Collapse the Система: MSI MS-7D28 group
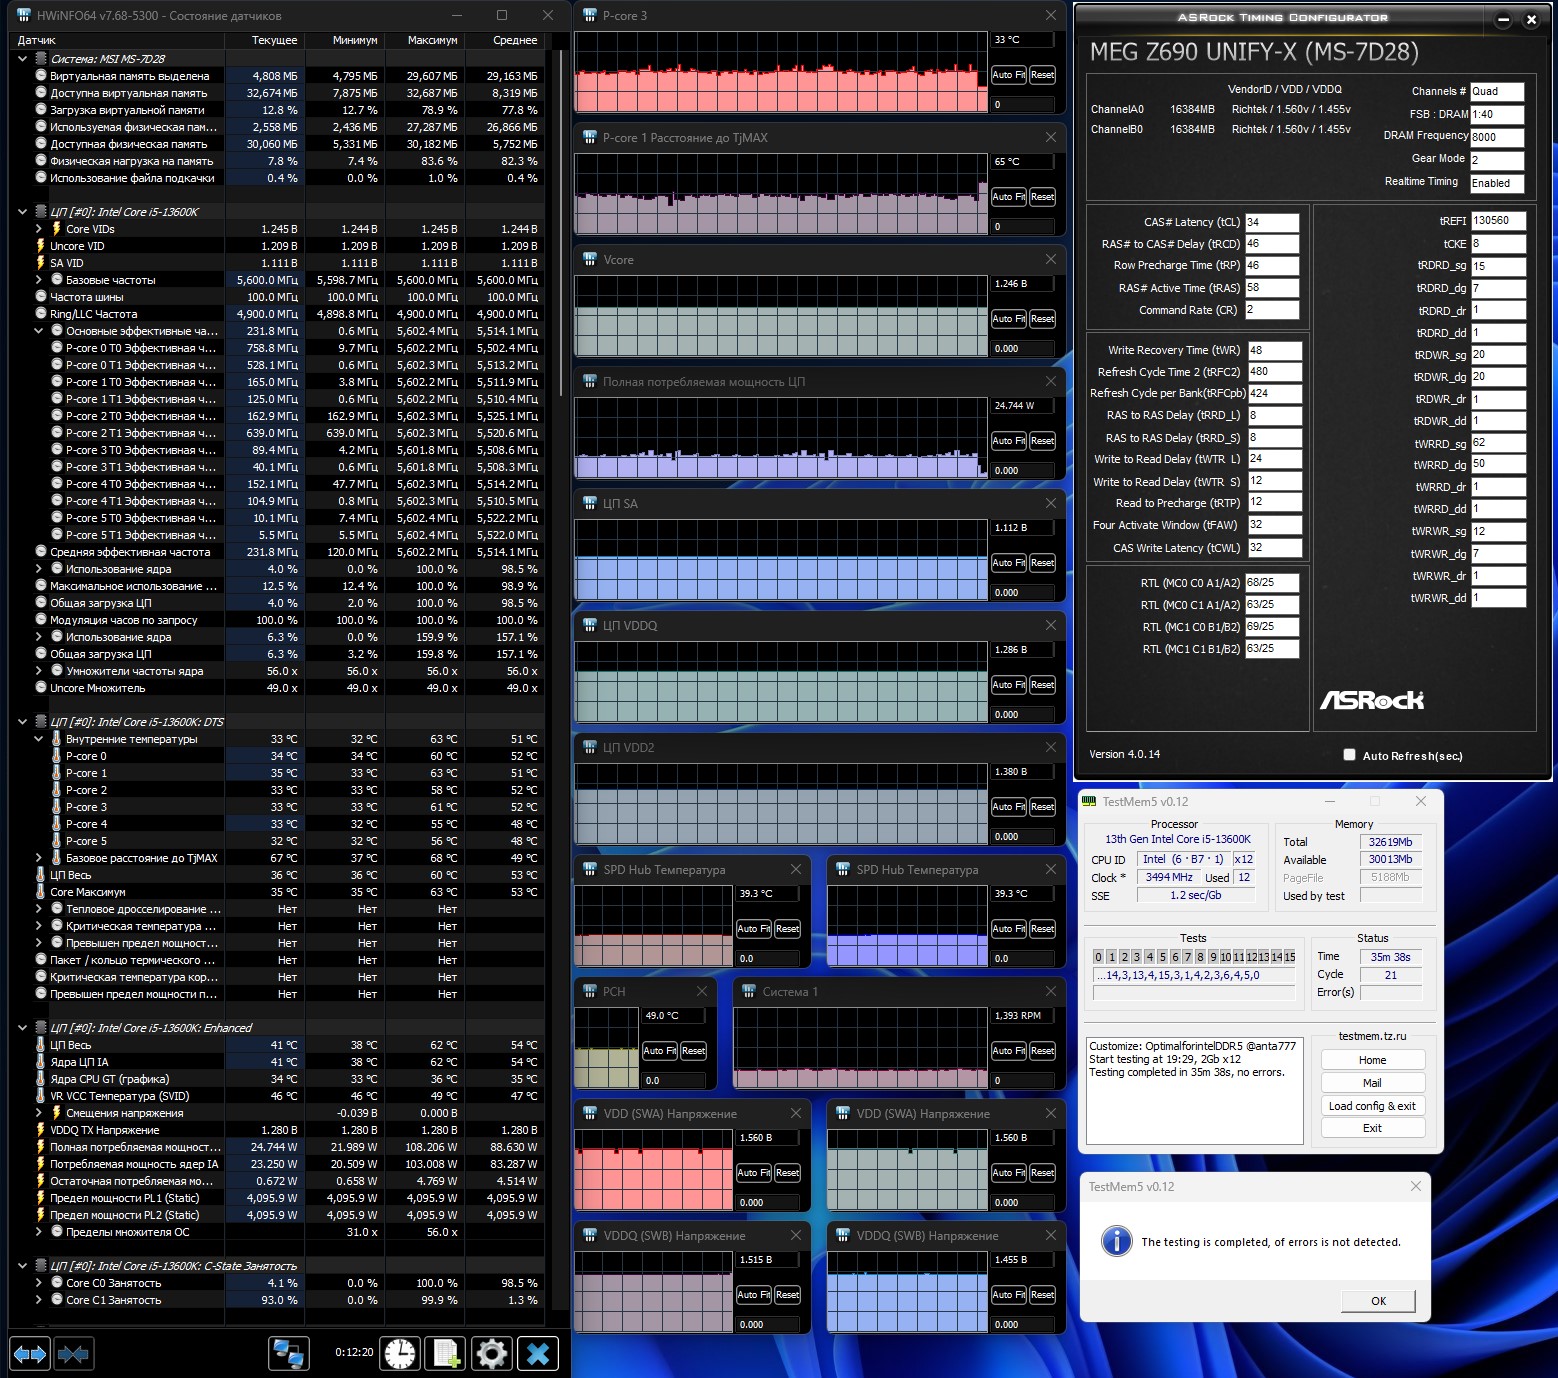This screenshot has height=1378, width=1558. point(23,59)
